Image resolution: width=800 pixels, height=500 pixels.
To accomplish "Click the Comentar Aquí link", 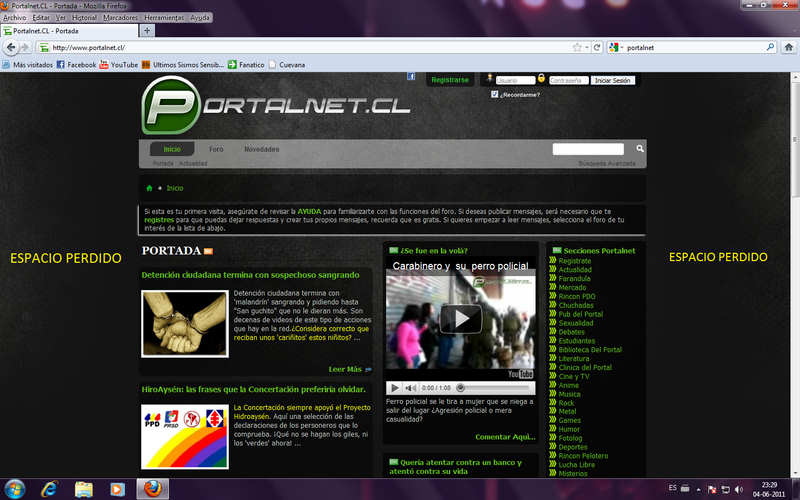I will pos(505,437).
